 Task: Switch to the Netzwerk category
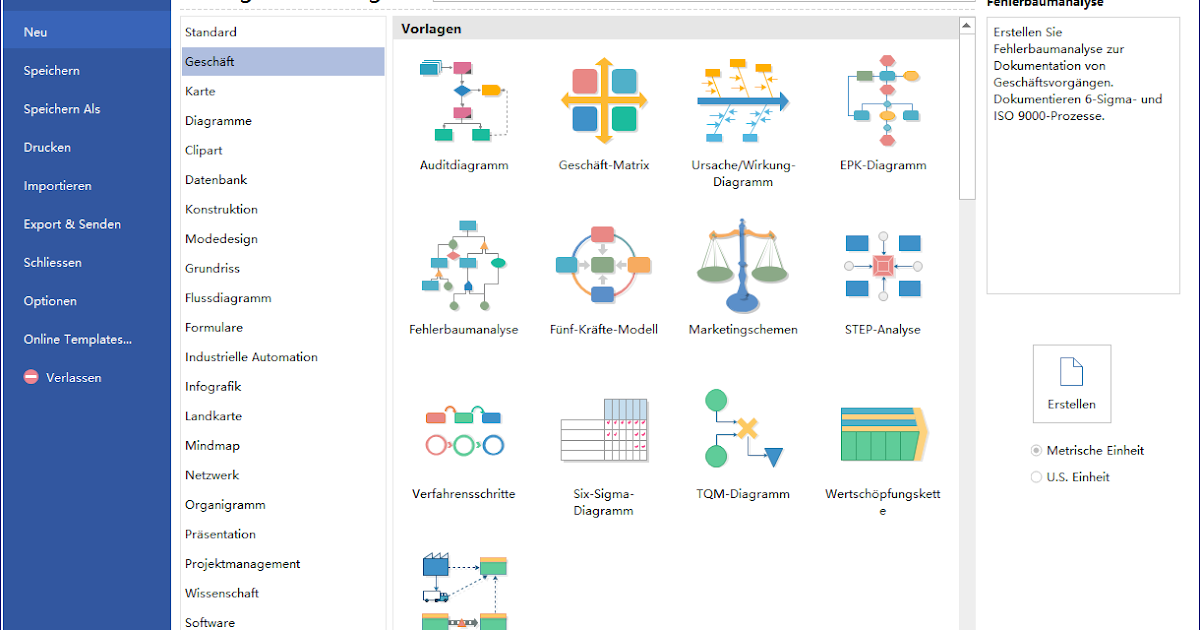[x=211, y=474]
